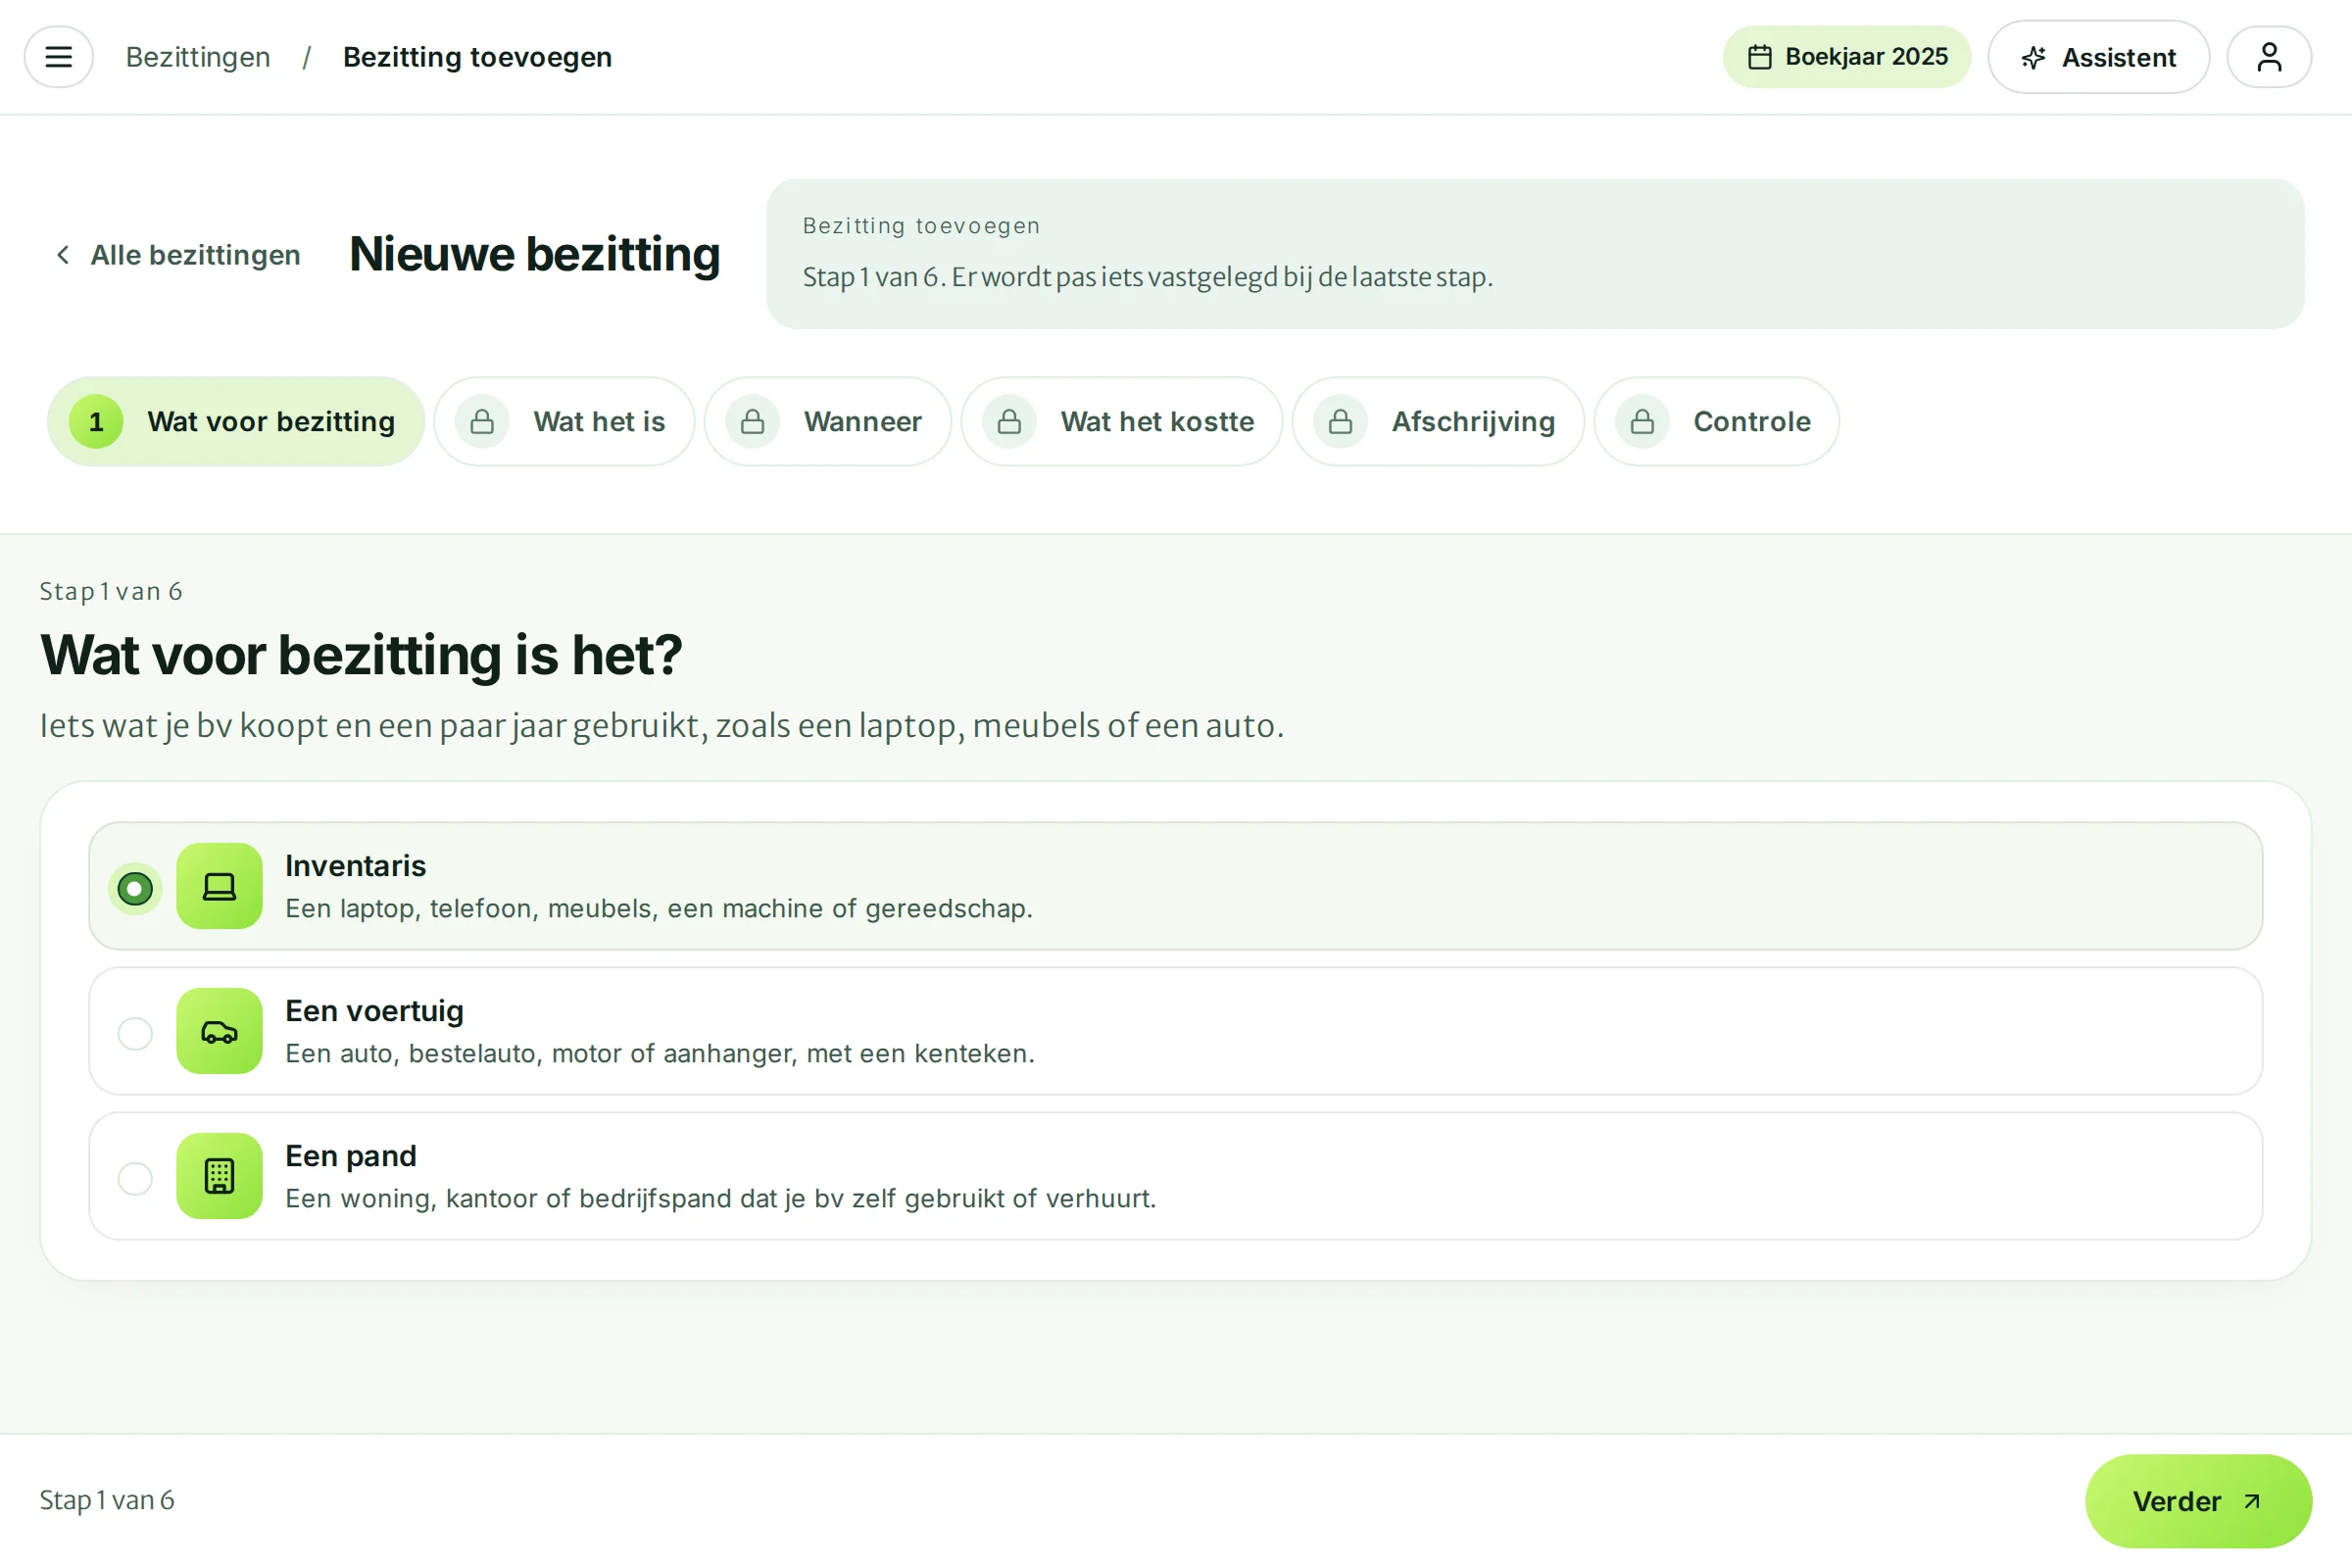Switch to the Controle step

1717,421
